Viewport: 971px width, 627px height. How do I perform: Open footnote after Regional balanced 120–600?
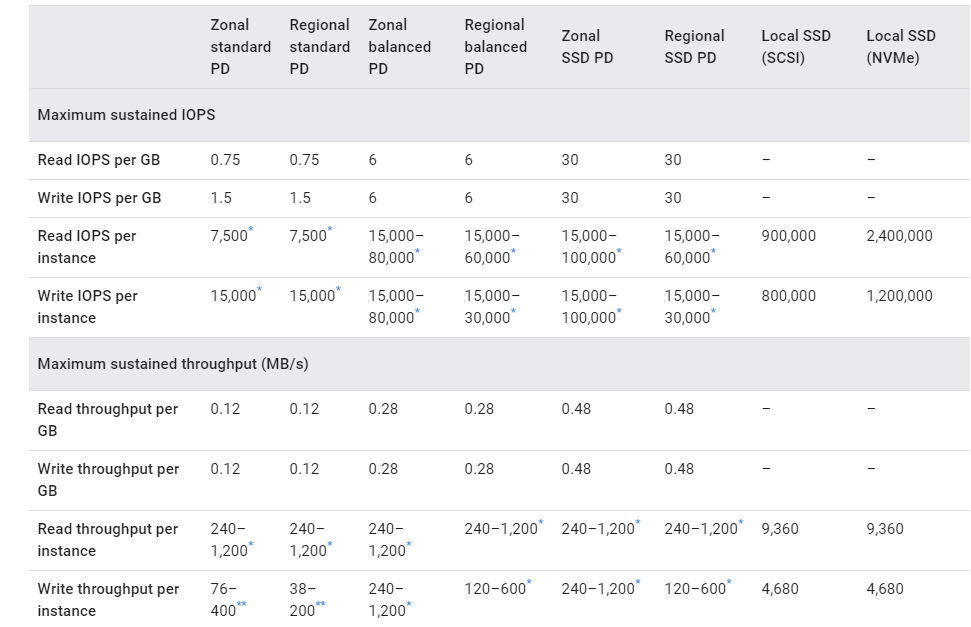pos(529,582)
